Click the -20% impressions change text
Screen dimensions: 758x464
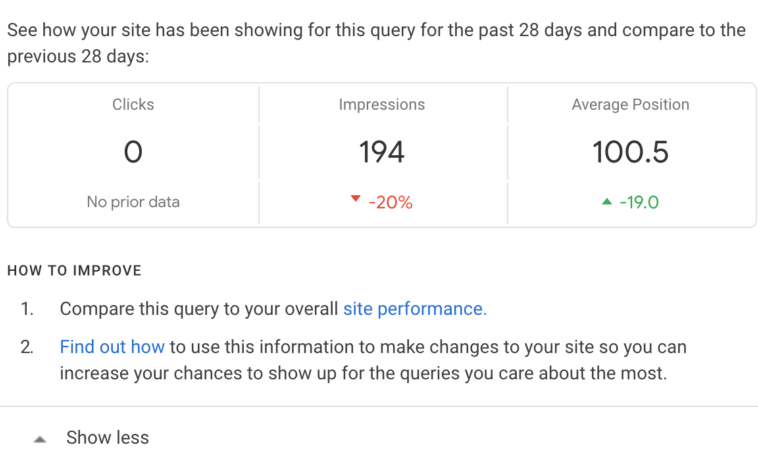point(391,203)
